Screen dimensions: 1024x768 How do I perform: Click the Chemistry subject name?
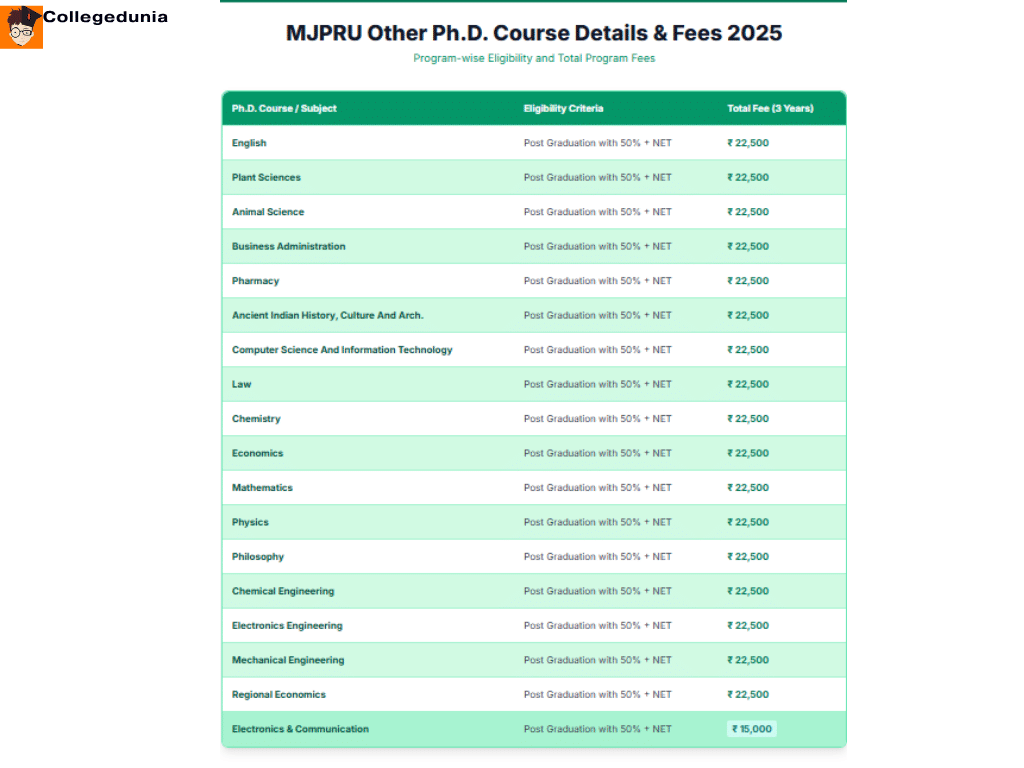(x=256, y=419)
